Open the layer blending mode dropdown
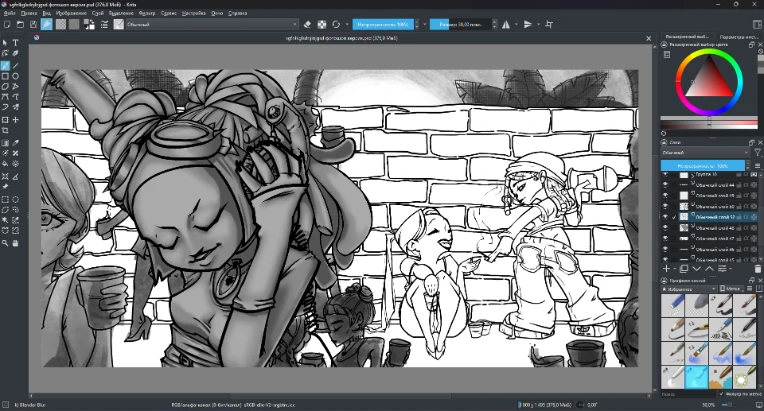The height and width of the screenshot is (411, 764). coord(704,153)
